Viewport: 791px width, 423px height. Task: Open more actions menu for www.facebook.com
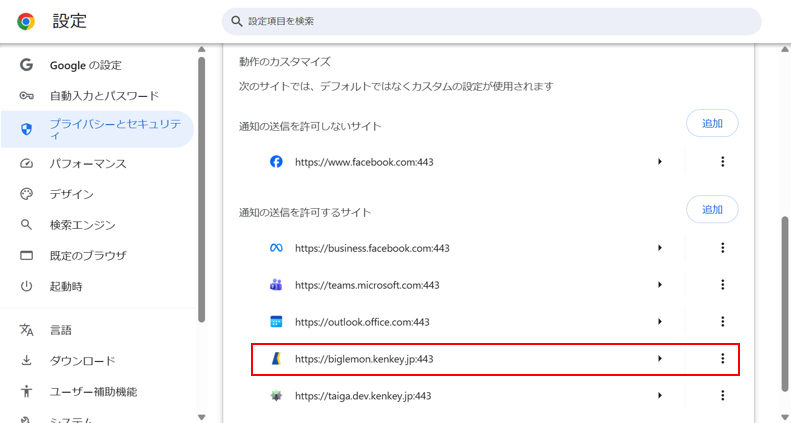pos(722,161)
